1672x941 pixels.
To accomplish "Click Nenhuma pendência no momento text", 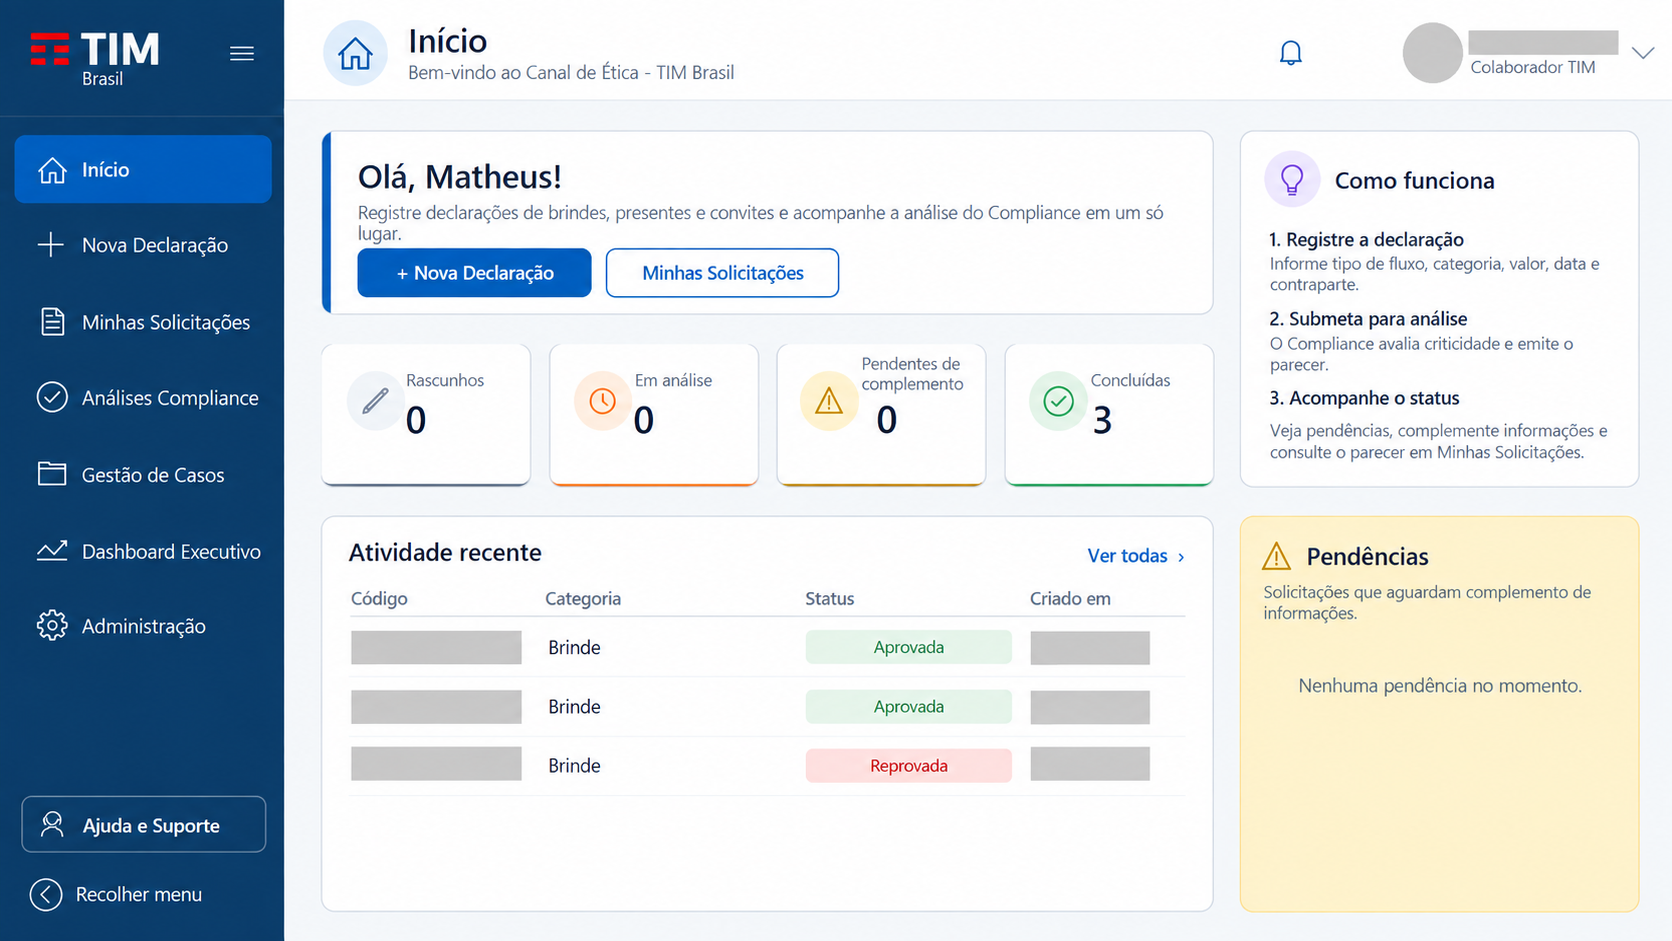I will pos(1440,686).
